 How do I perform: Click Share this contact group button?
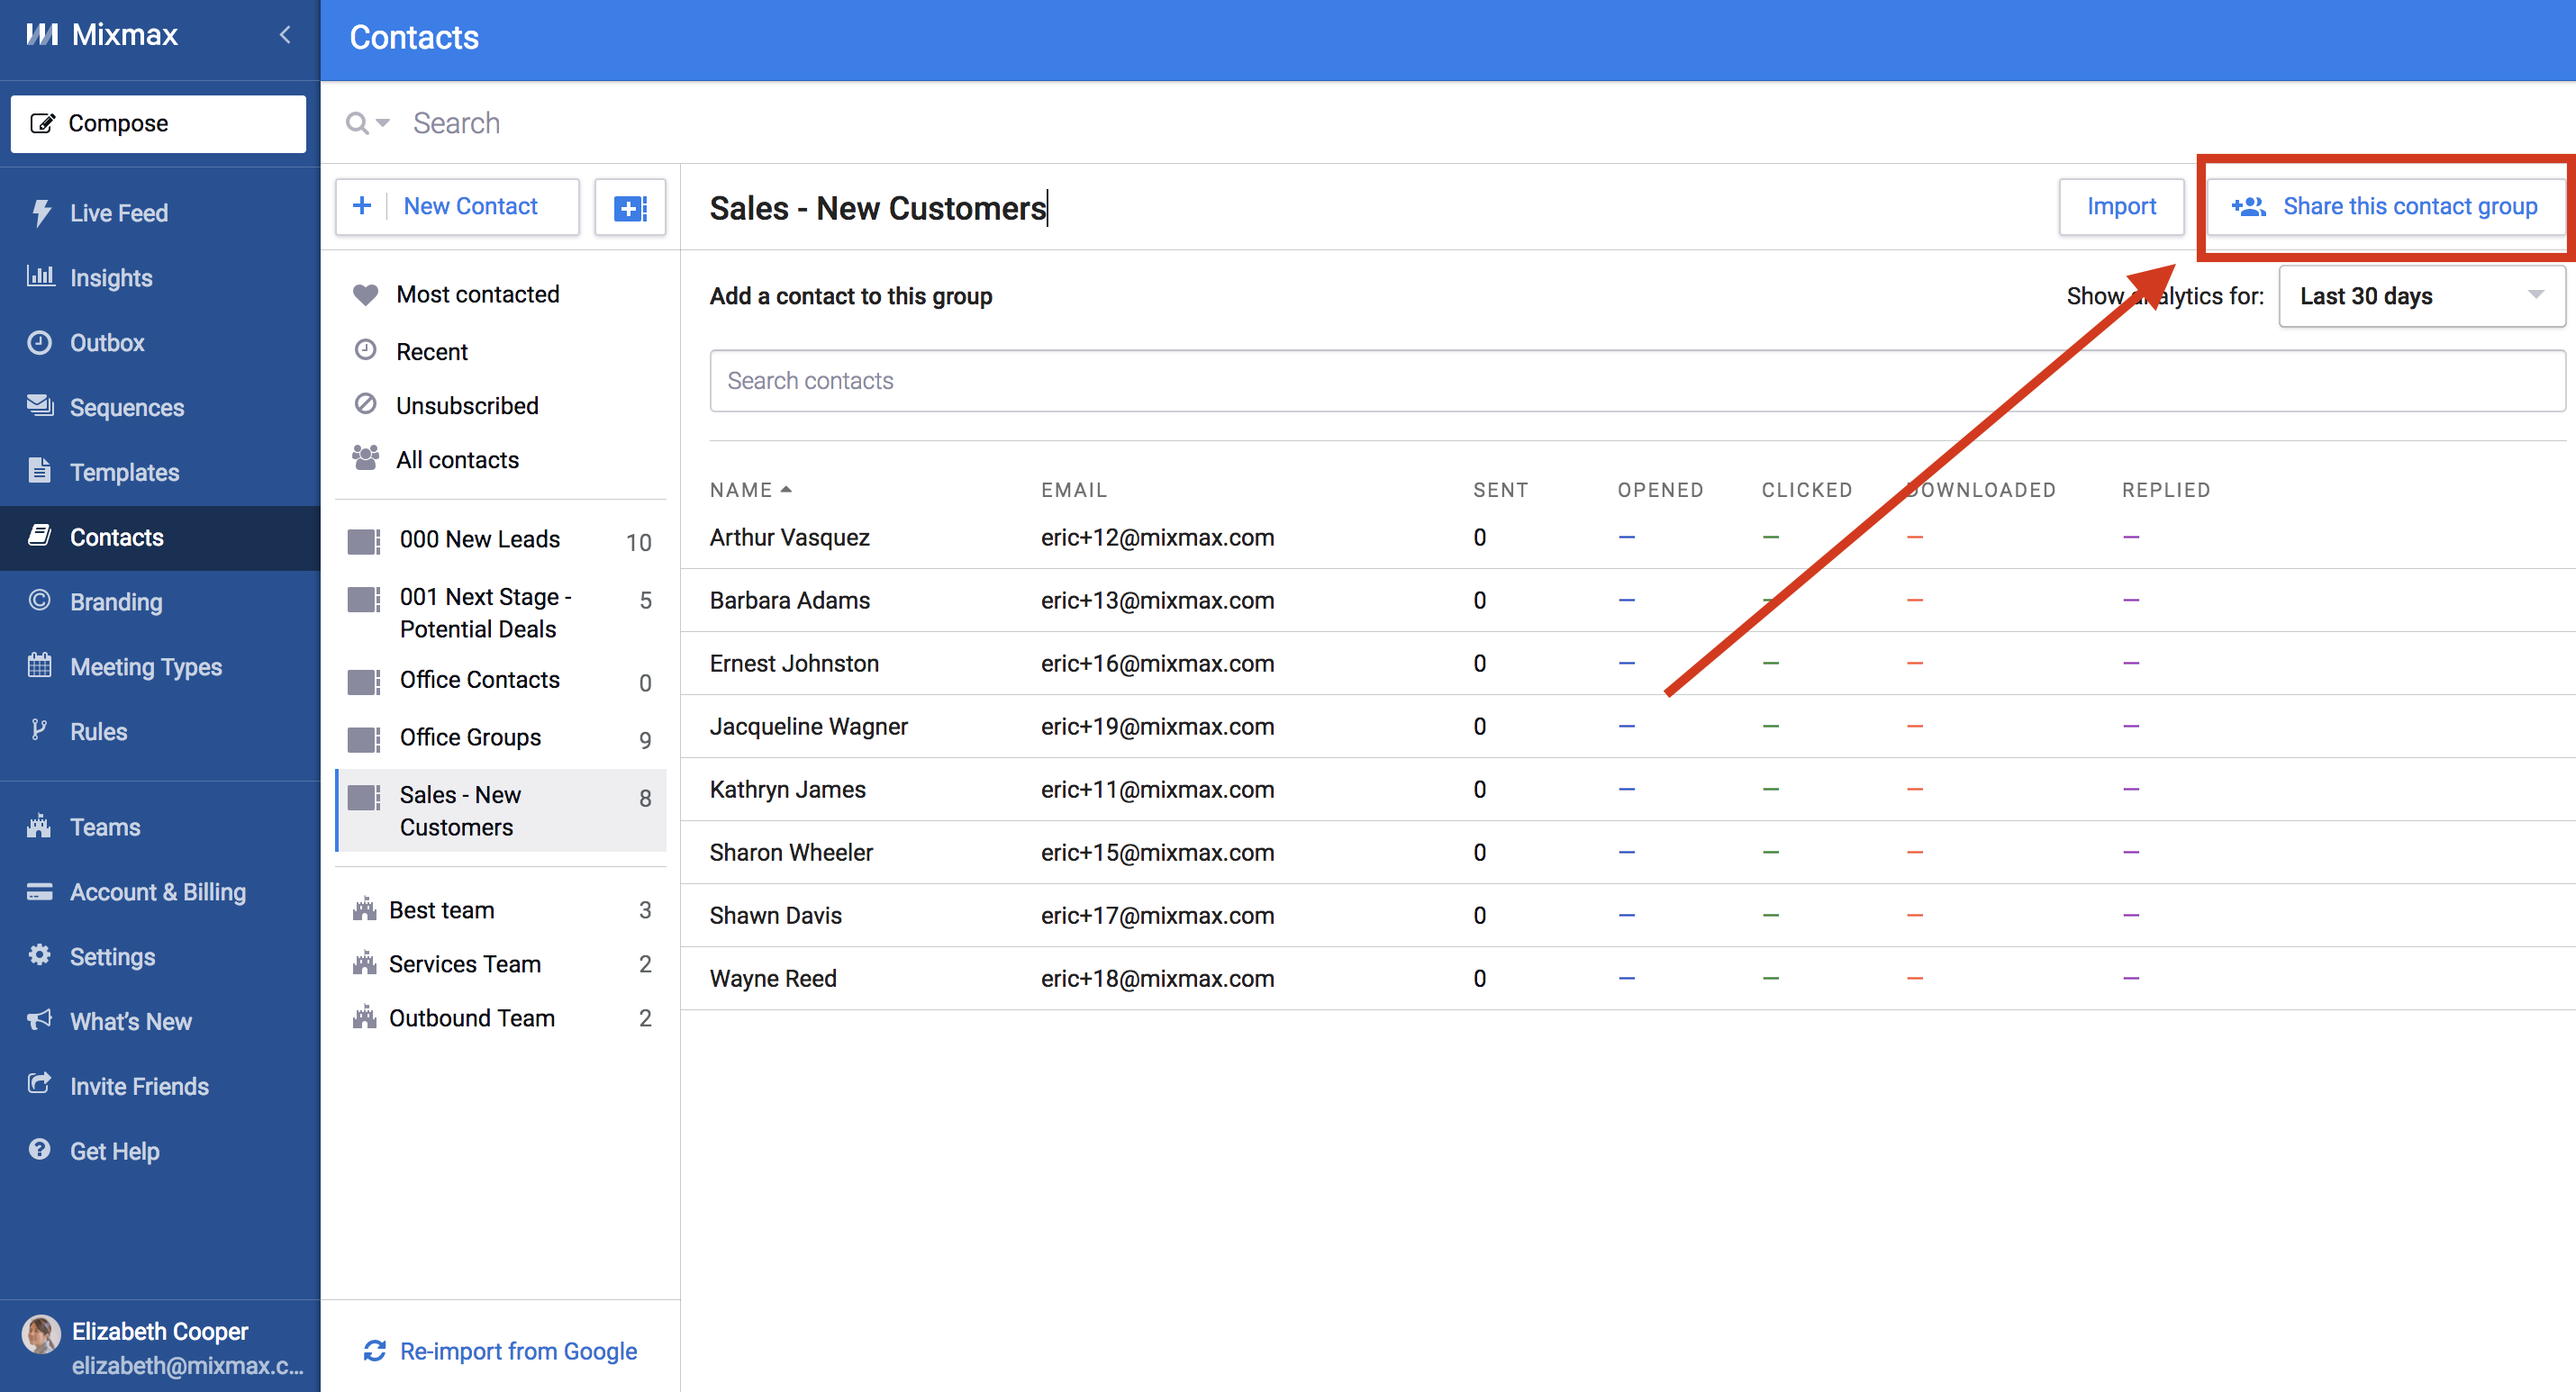click(x=2384, y=207)
